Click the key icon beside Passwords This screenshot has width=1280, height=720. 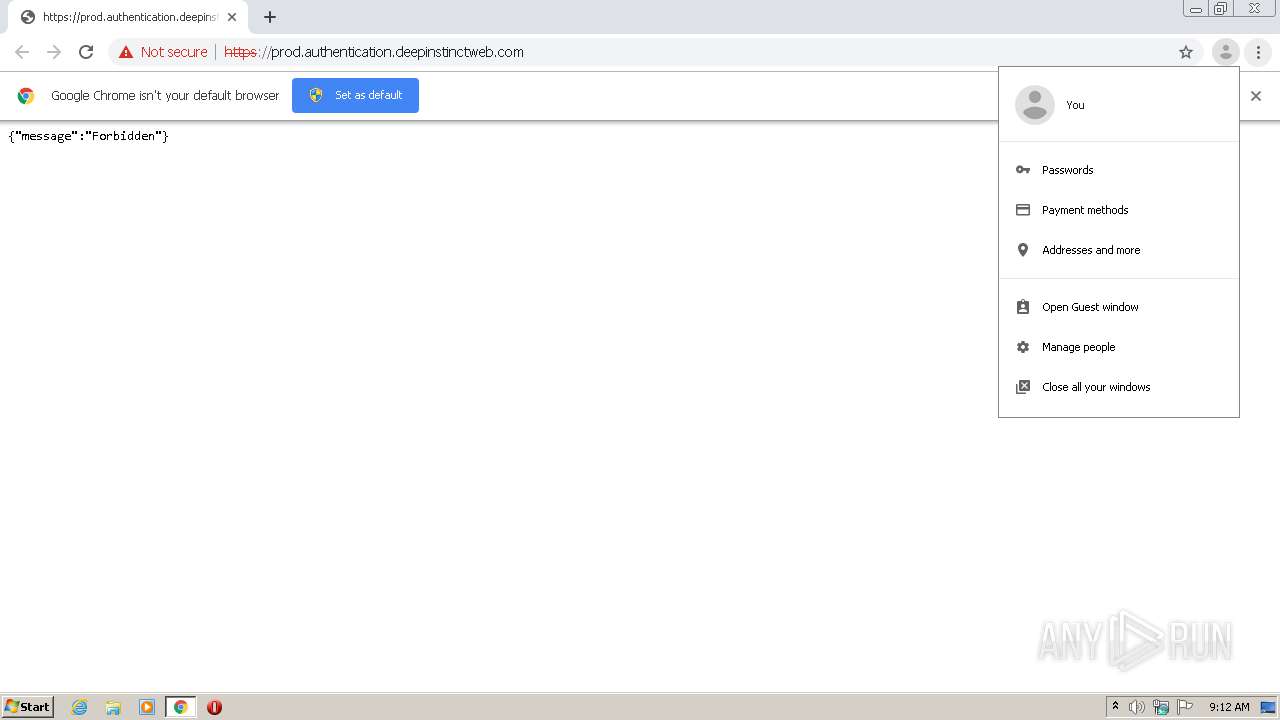[1023, 170]
